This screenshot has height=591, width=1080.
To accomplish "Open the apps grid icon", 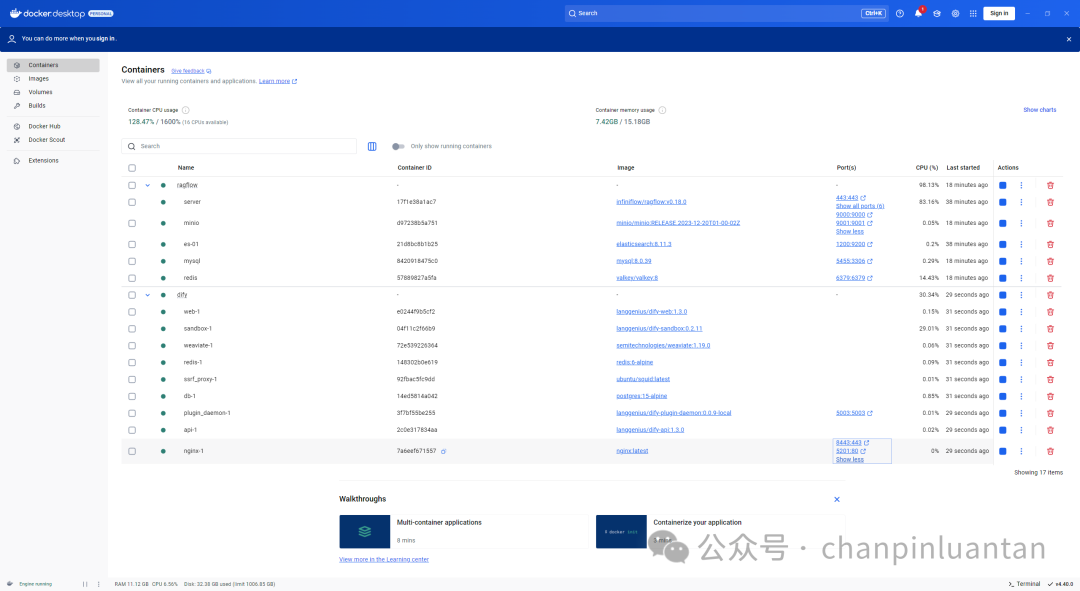I will 973,13.
